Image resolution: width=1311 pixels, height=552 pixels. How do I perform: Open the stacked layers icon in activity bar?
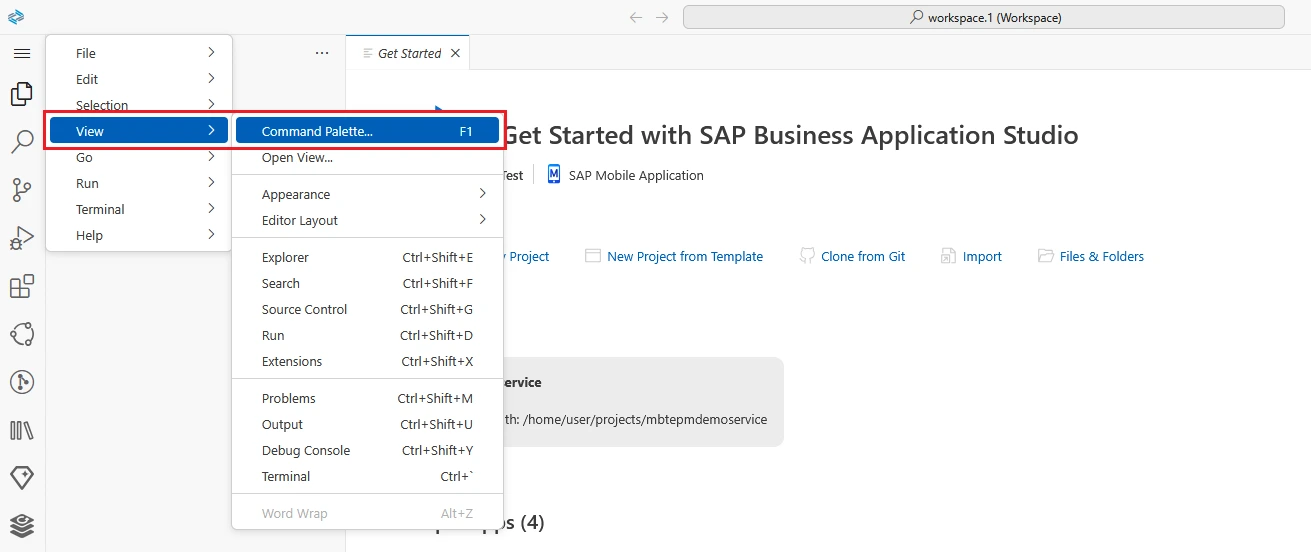[x=21, y=526]
